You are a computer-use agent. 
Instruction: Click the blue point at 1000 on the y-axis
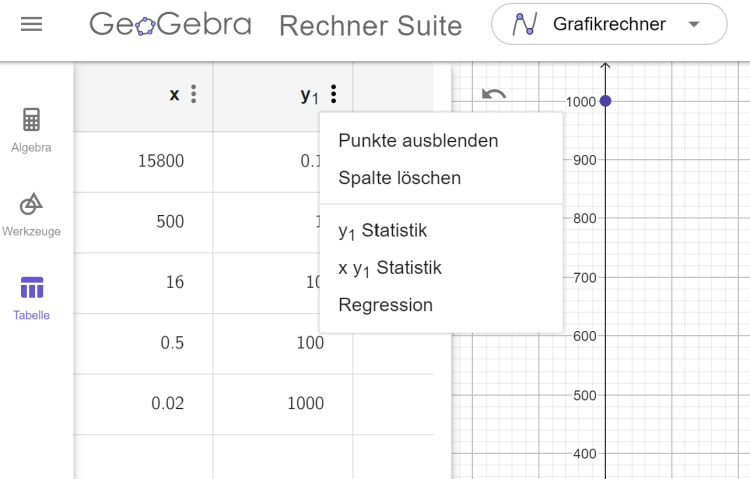[x=606, y=101]
